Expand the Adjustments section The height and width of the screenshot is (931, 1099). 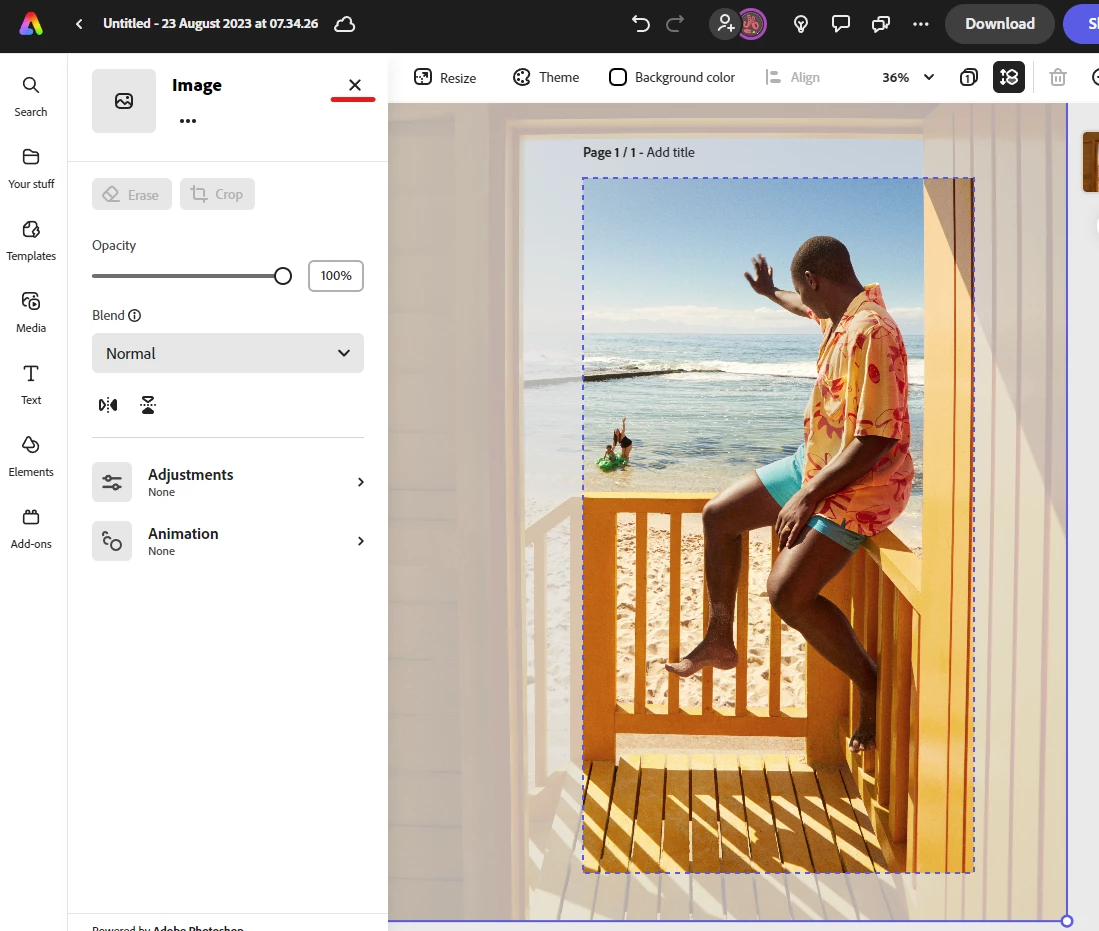pos(228,482)
